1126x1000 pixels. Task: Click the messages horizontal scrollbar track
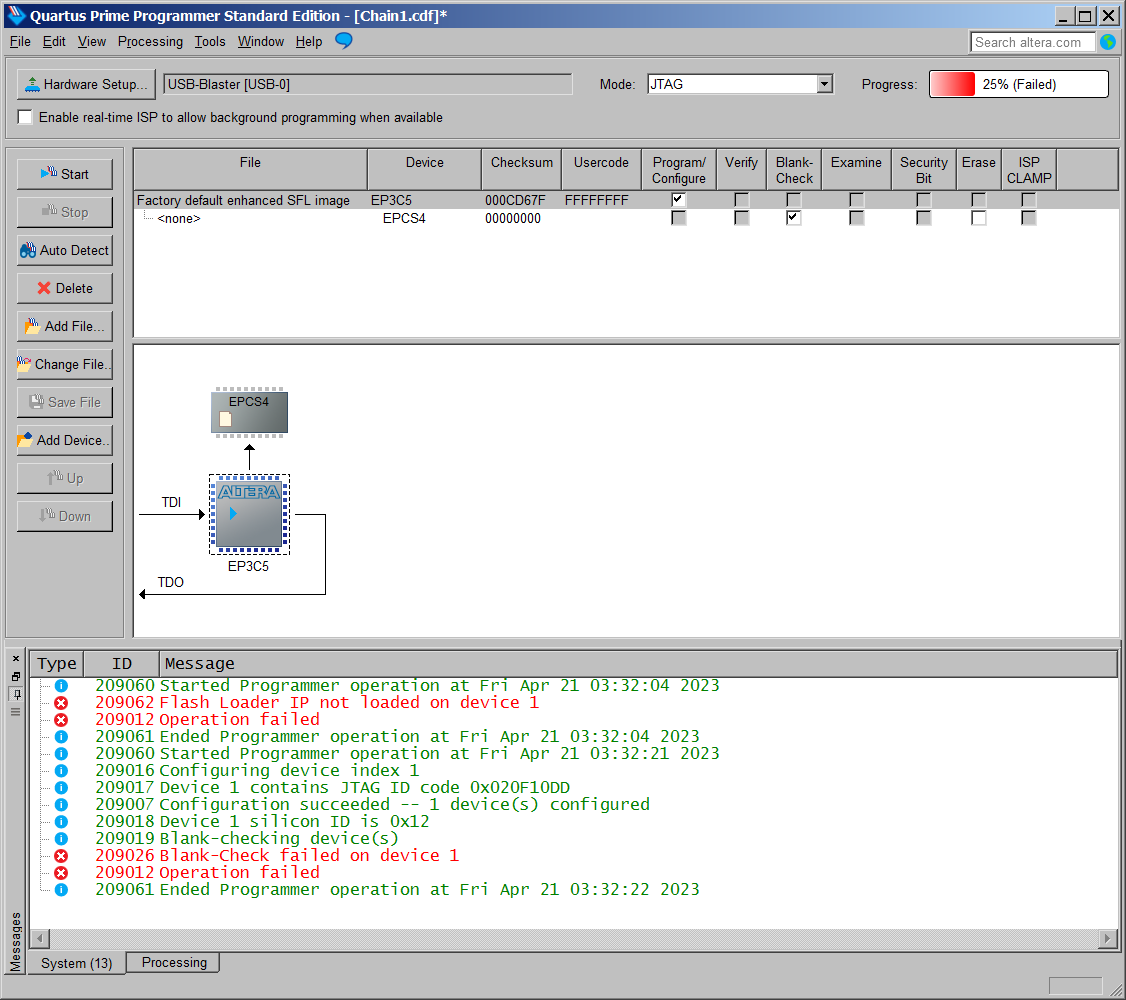click(574, 938)
